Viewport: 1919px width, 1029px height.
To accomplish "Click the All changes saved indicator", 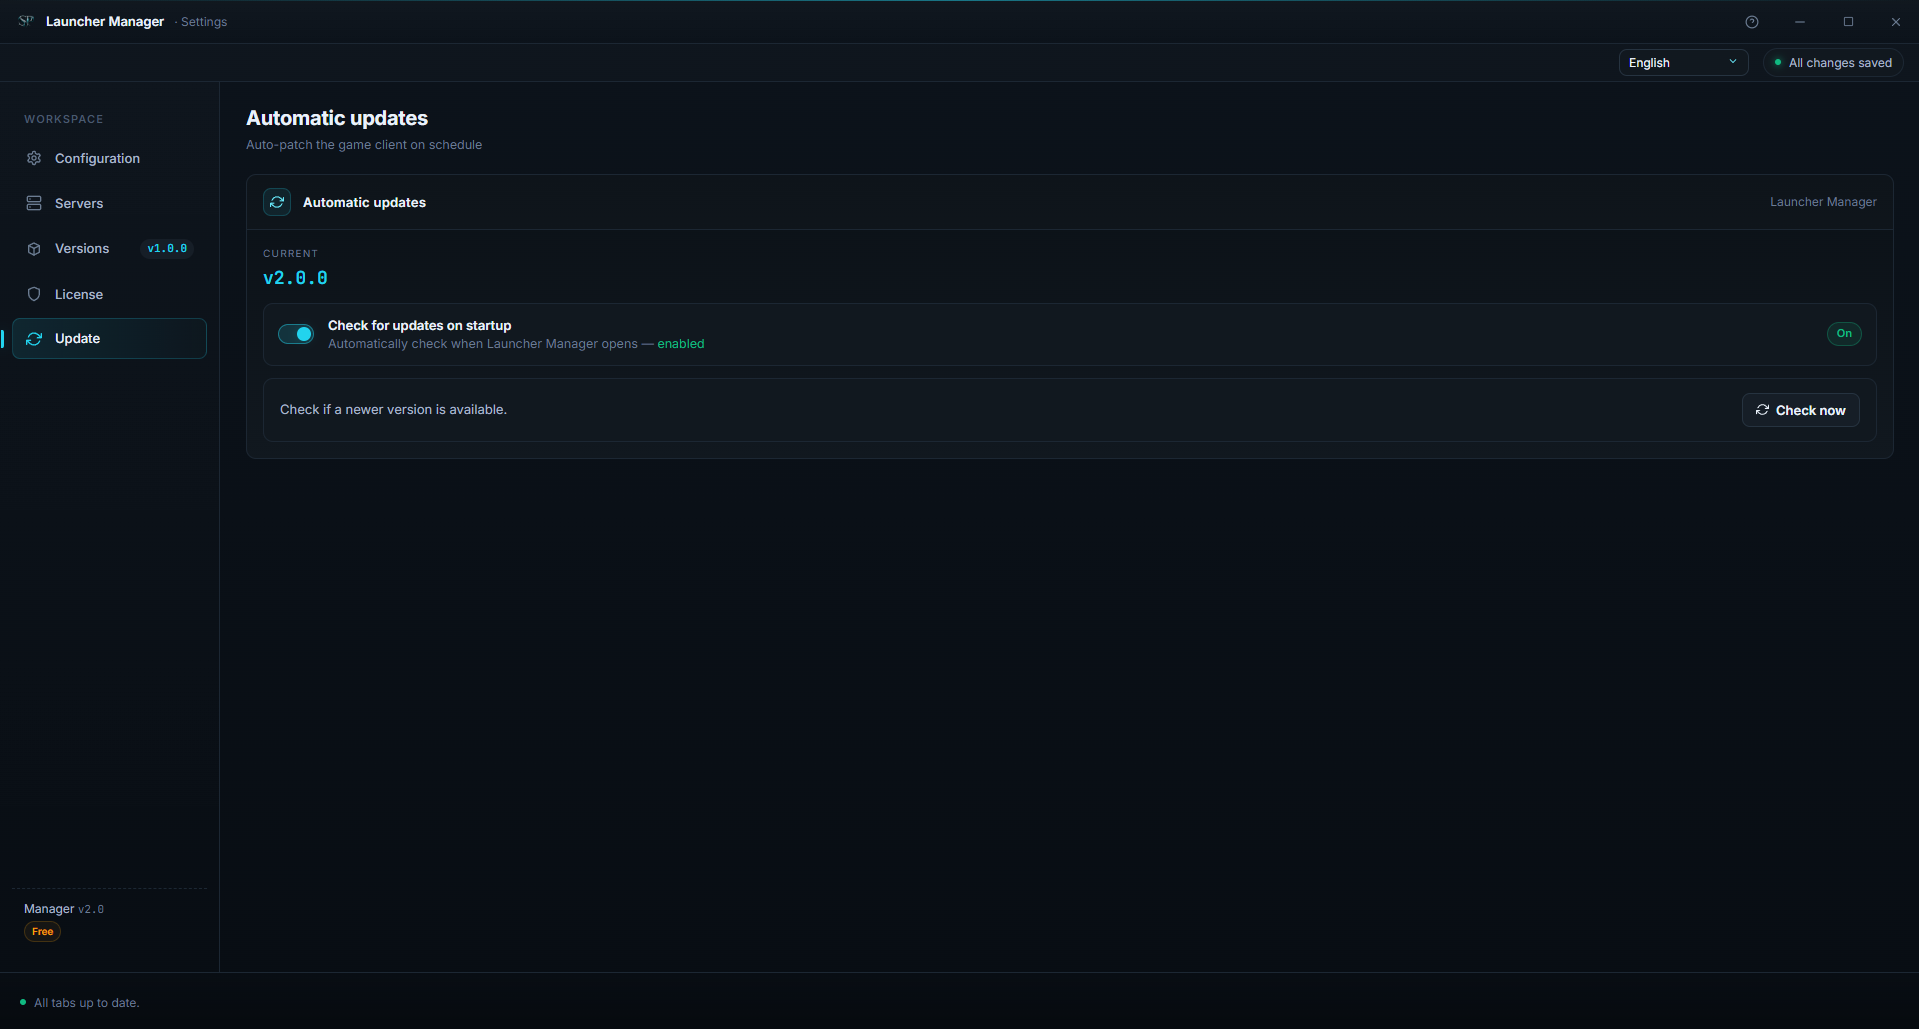I will tap(1833, 63).
